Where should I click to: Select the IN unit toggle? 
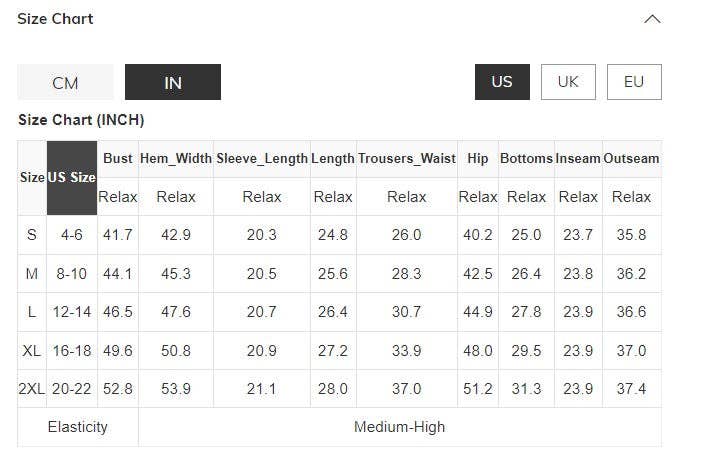[173, 82]
